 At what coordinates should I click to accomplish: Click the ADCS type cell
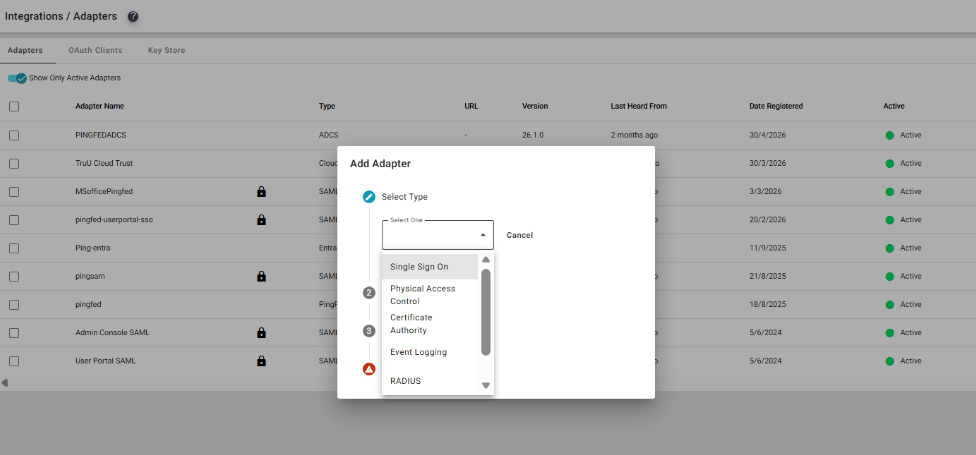(328, 135)
